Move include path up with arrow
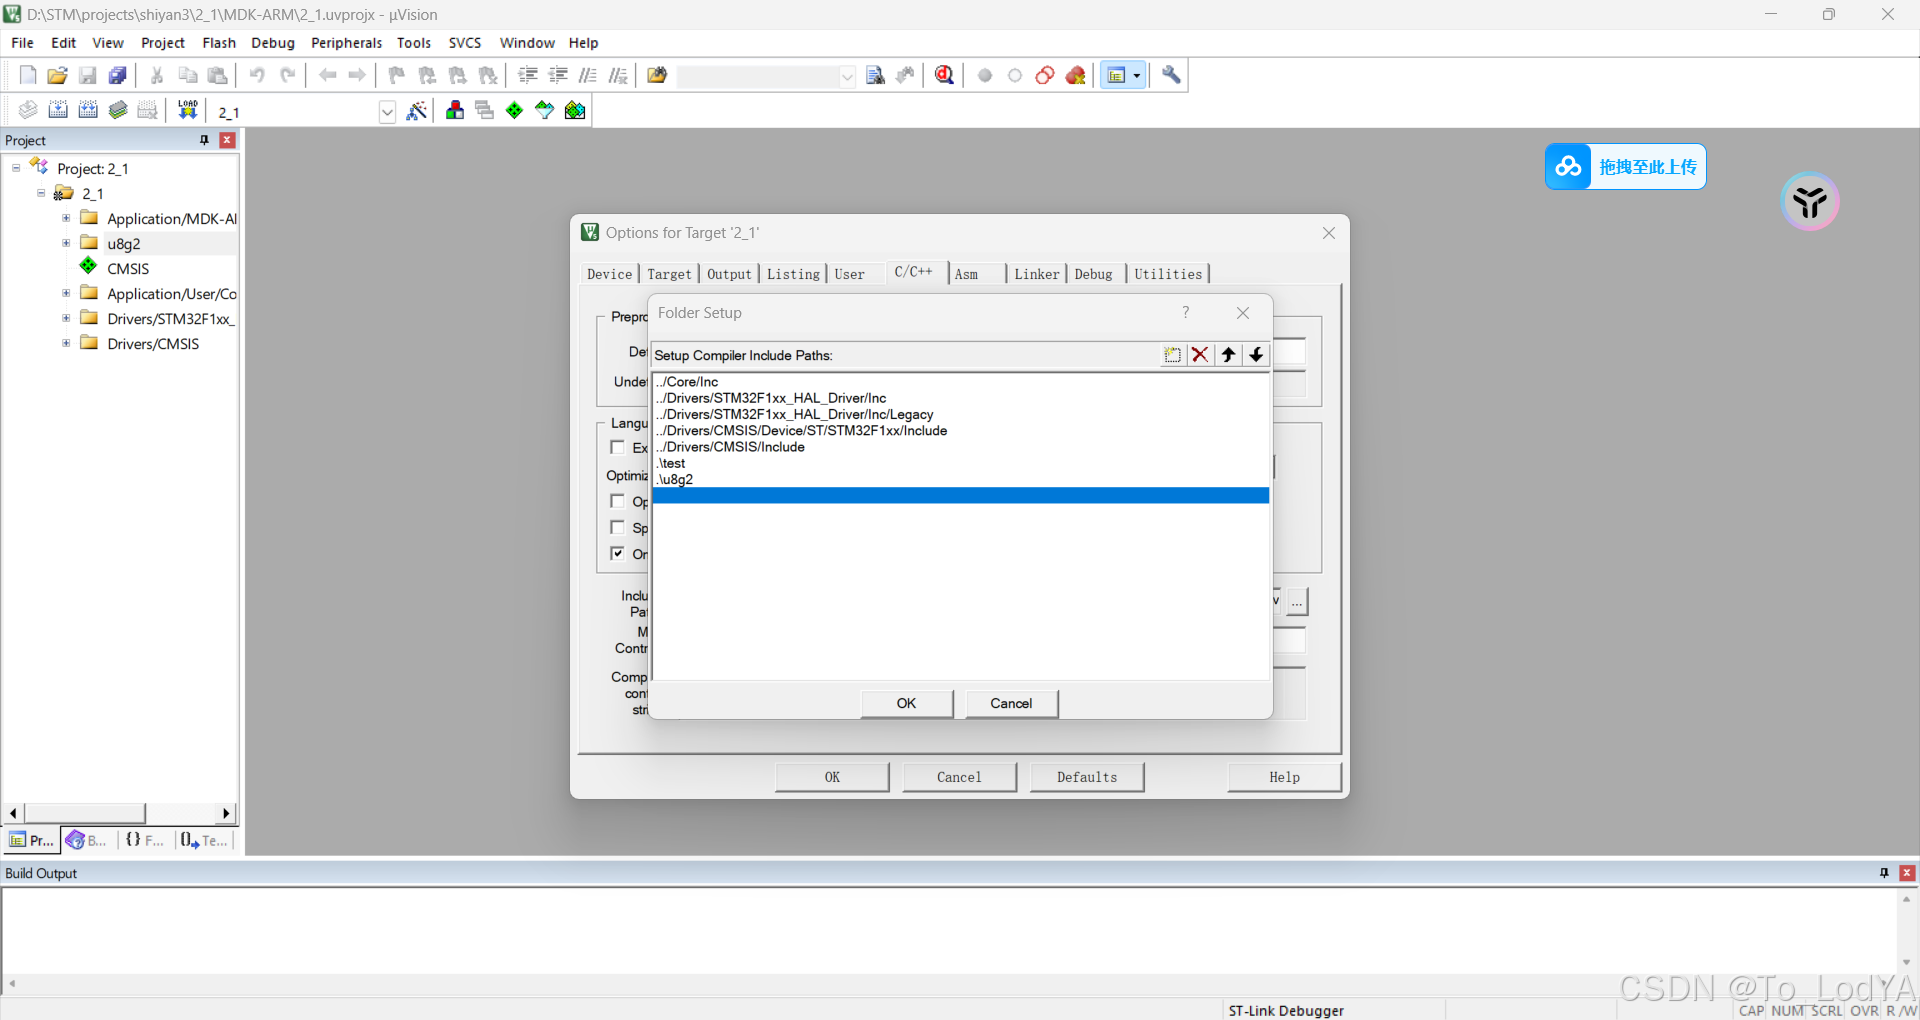This screenshot has width=1920, height=1020. 1228,355
